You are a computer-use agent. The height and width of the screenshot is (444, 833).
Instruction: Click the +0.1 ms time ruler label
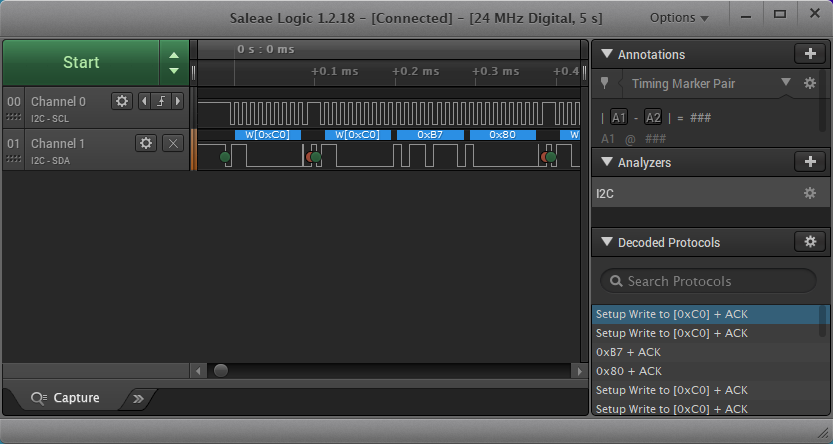click(x=334, y=71)
